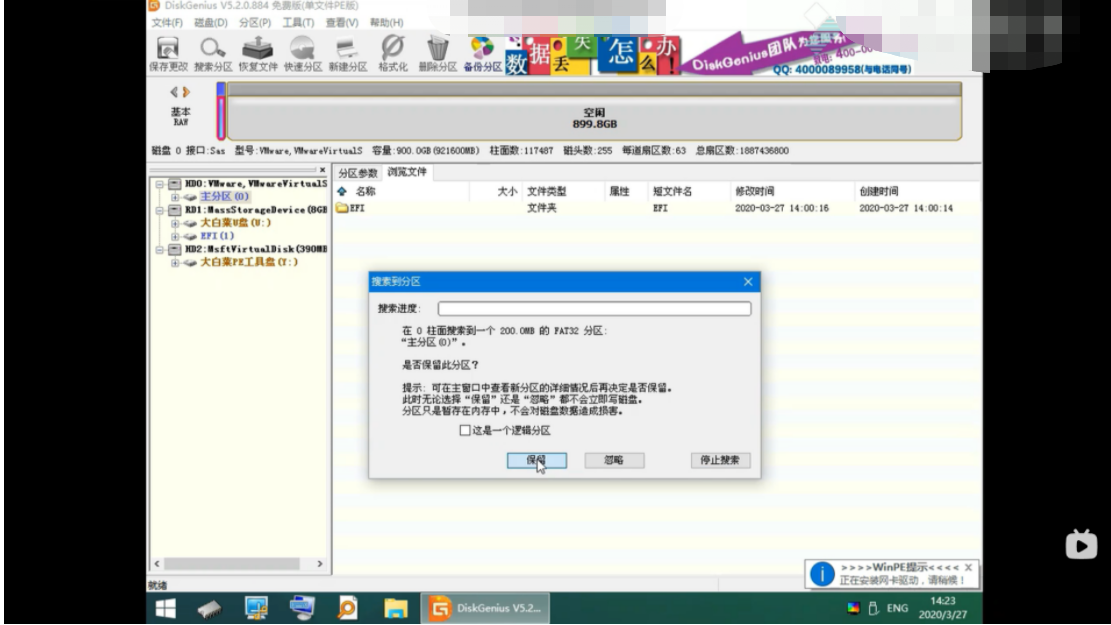
Task: Click the video play overlay icon
Action: coord(1081,544)
